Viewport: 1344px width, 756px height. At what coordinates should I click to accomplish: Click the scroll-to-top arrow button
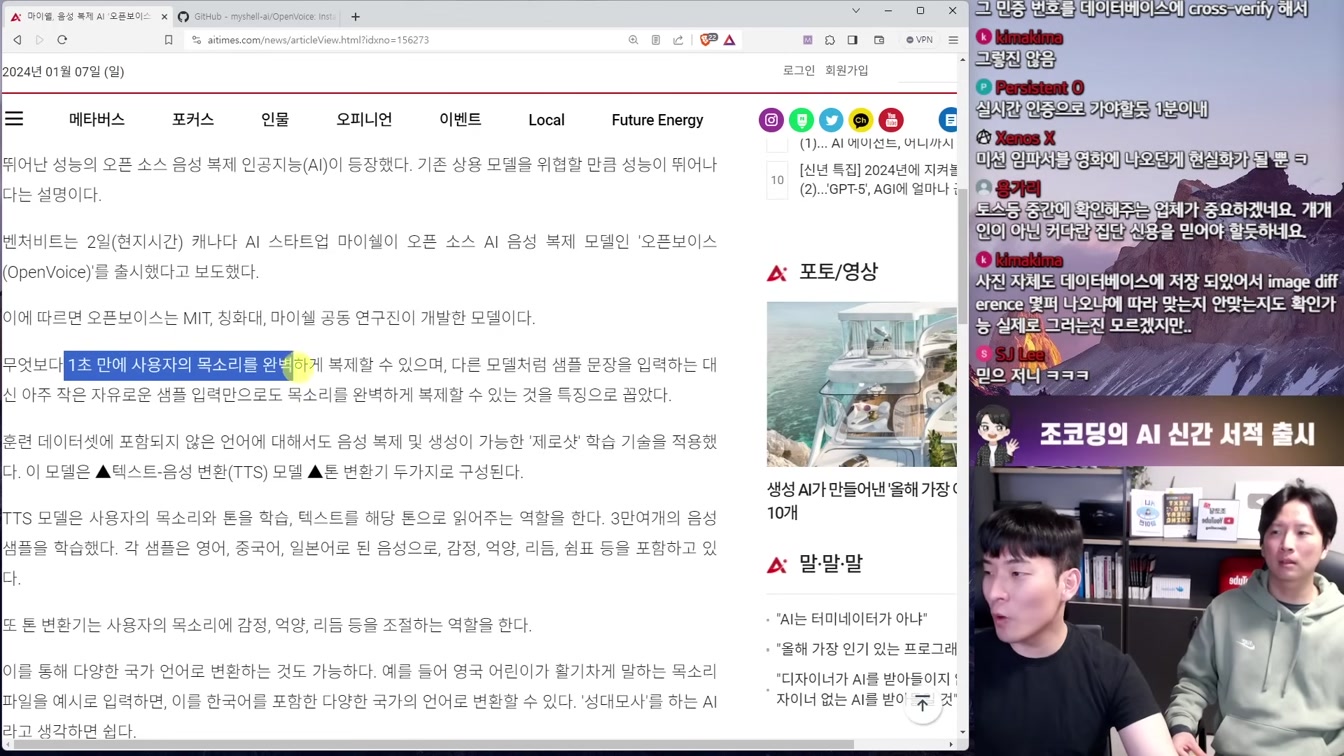pyautogui.click(x=923, y=704)
